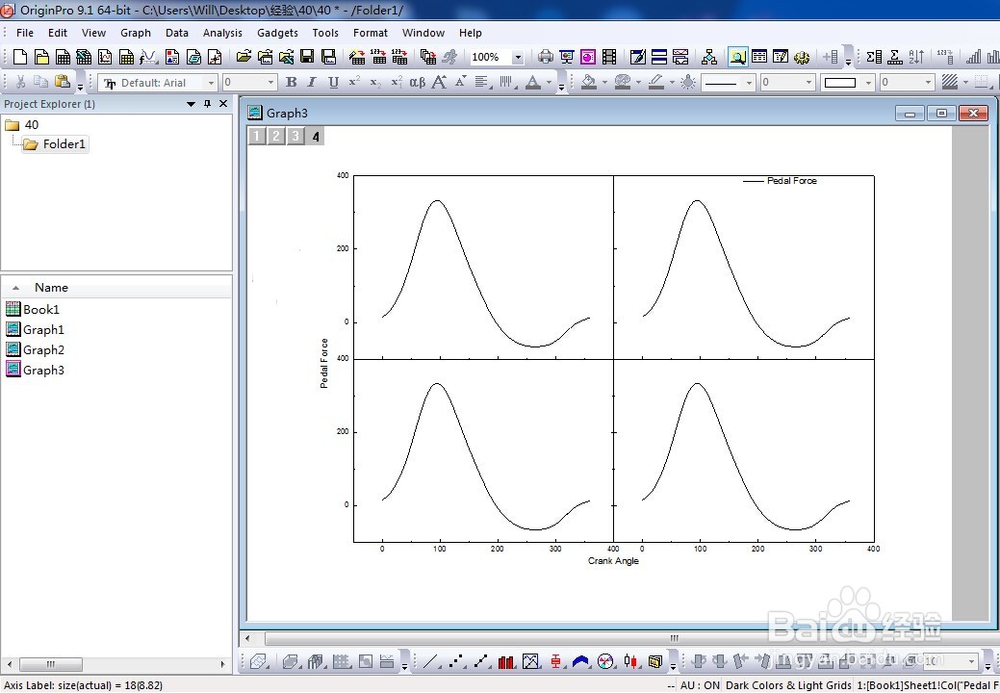Open the Results Log icon
The height and width of the screenshot is (693, 1000).
tap(759, 57)
